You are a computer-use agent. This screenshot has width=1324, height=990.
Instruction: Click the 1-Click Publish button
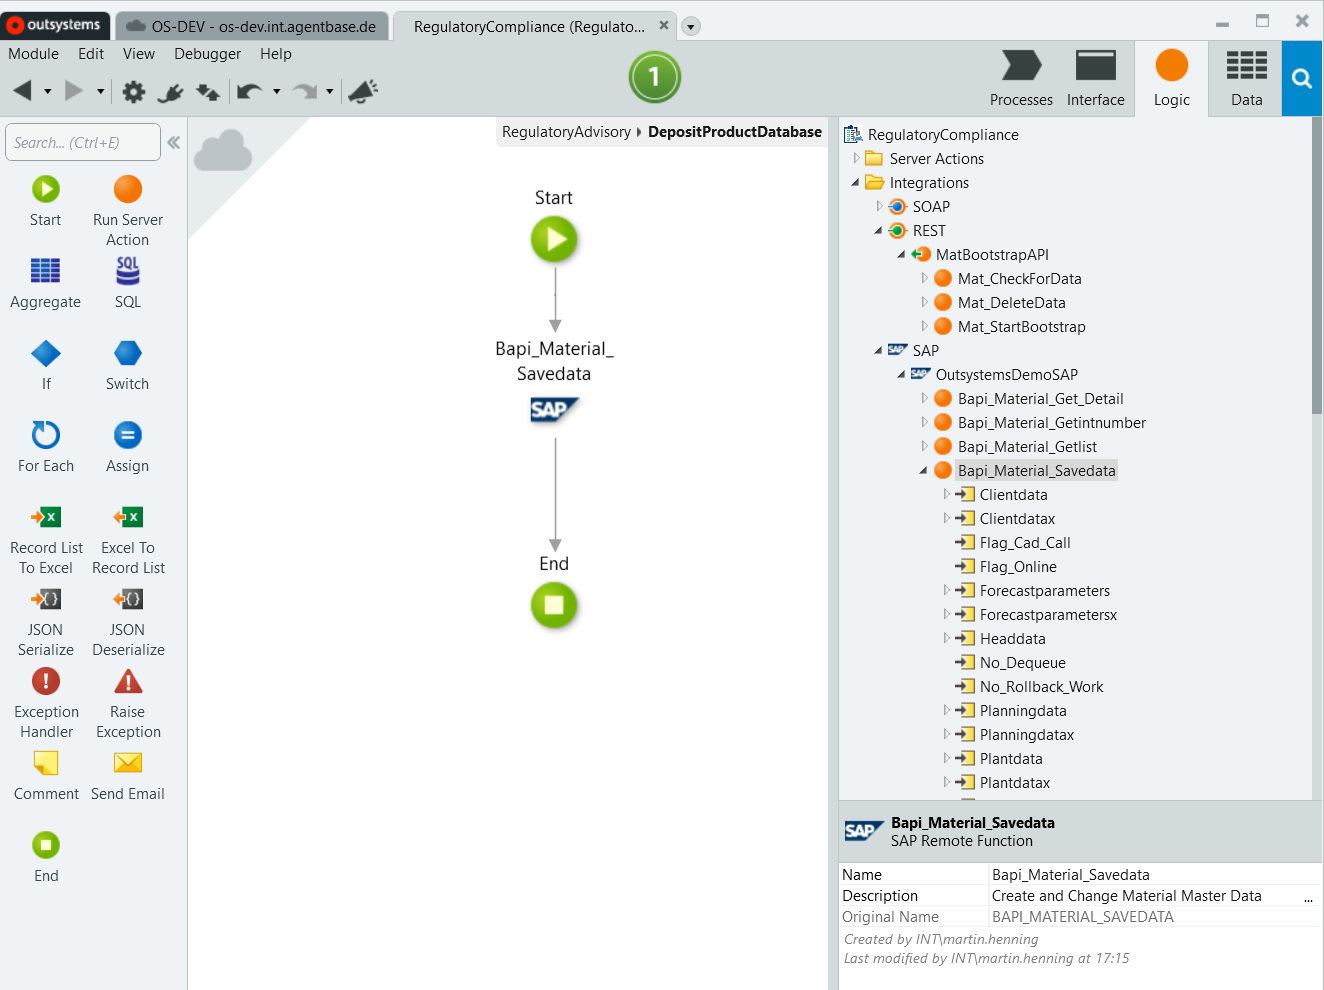[654, 75]
